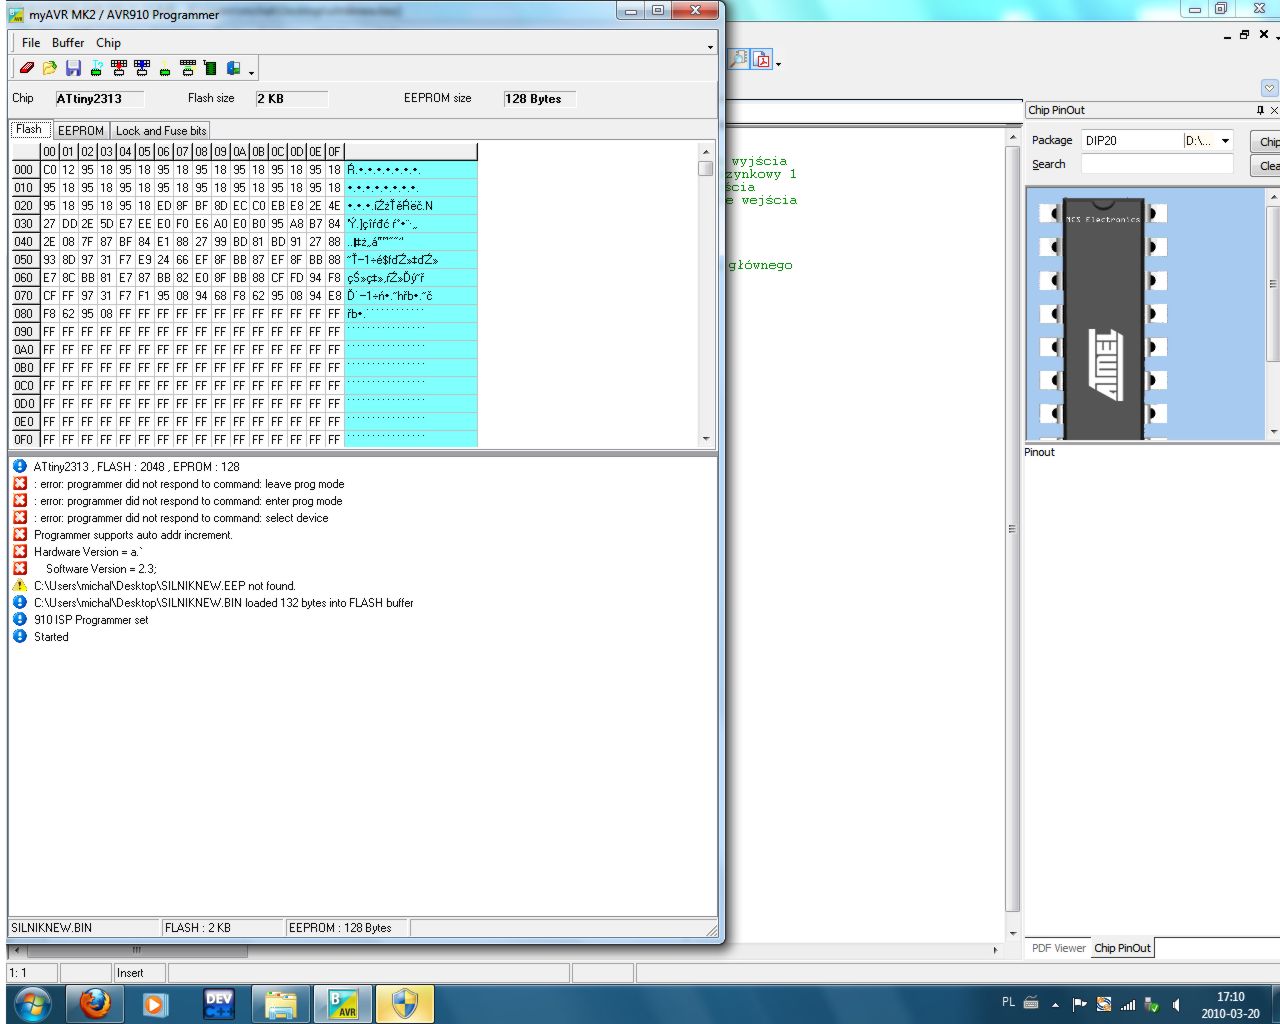Open the Lock and Fuse bits tab

pyautogui.click(x=160, y=131)
